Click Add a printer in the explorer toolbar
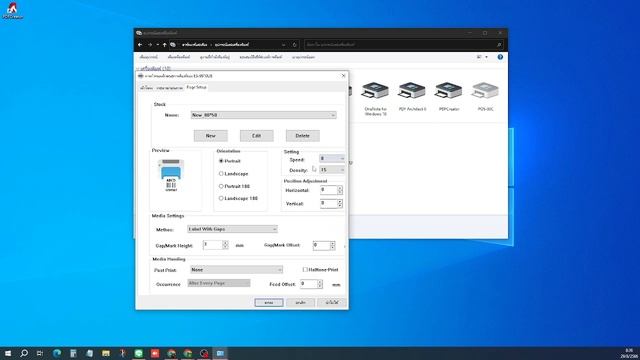The image size is (640, 360). (x=179, y=57)
